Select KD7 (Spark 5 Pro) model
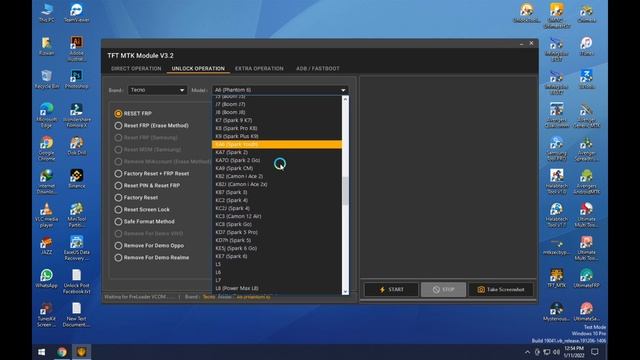This screenshot has height=360, width=640. 277,232
